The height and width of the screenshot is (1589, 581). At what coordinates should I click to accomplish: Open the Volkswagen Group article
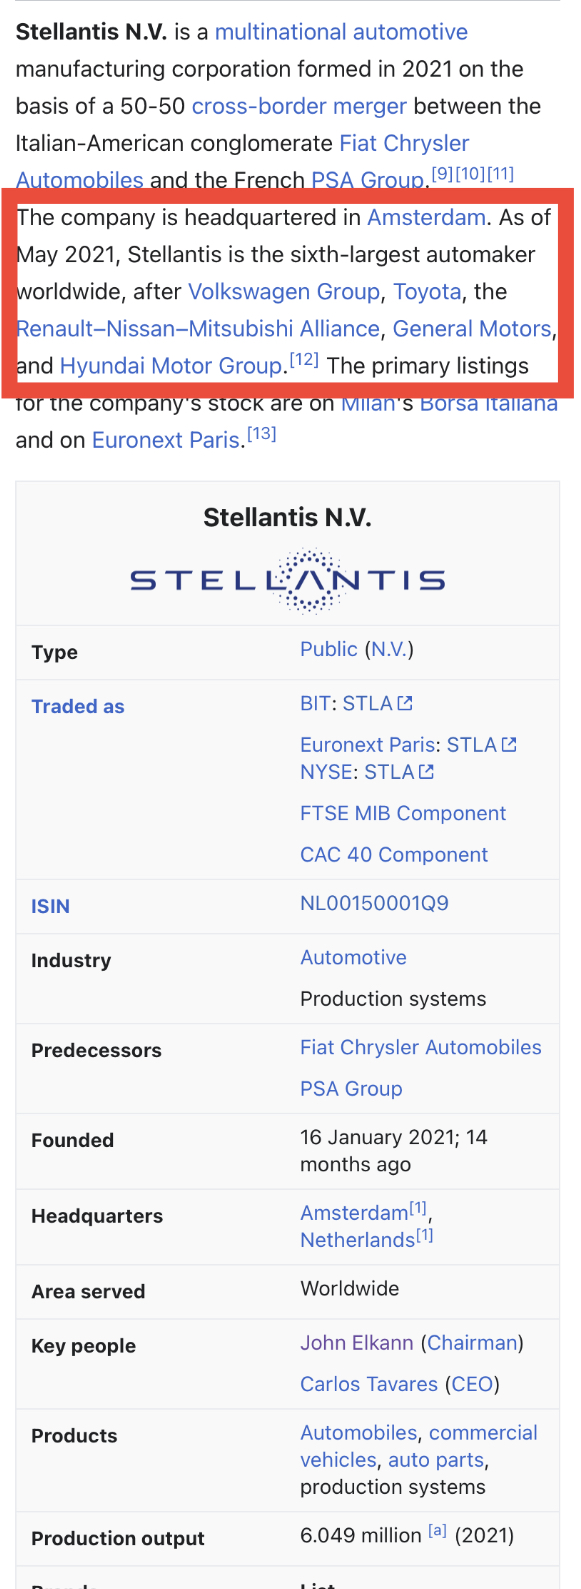pyautogui.click(x=284, y=292)
